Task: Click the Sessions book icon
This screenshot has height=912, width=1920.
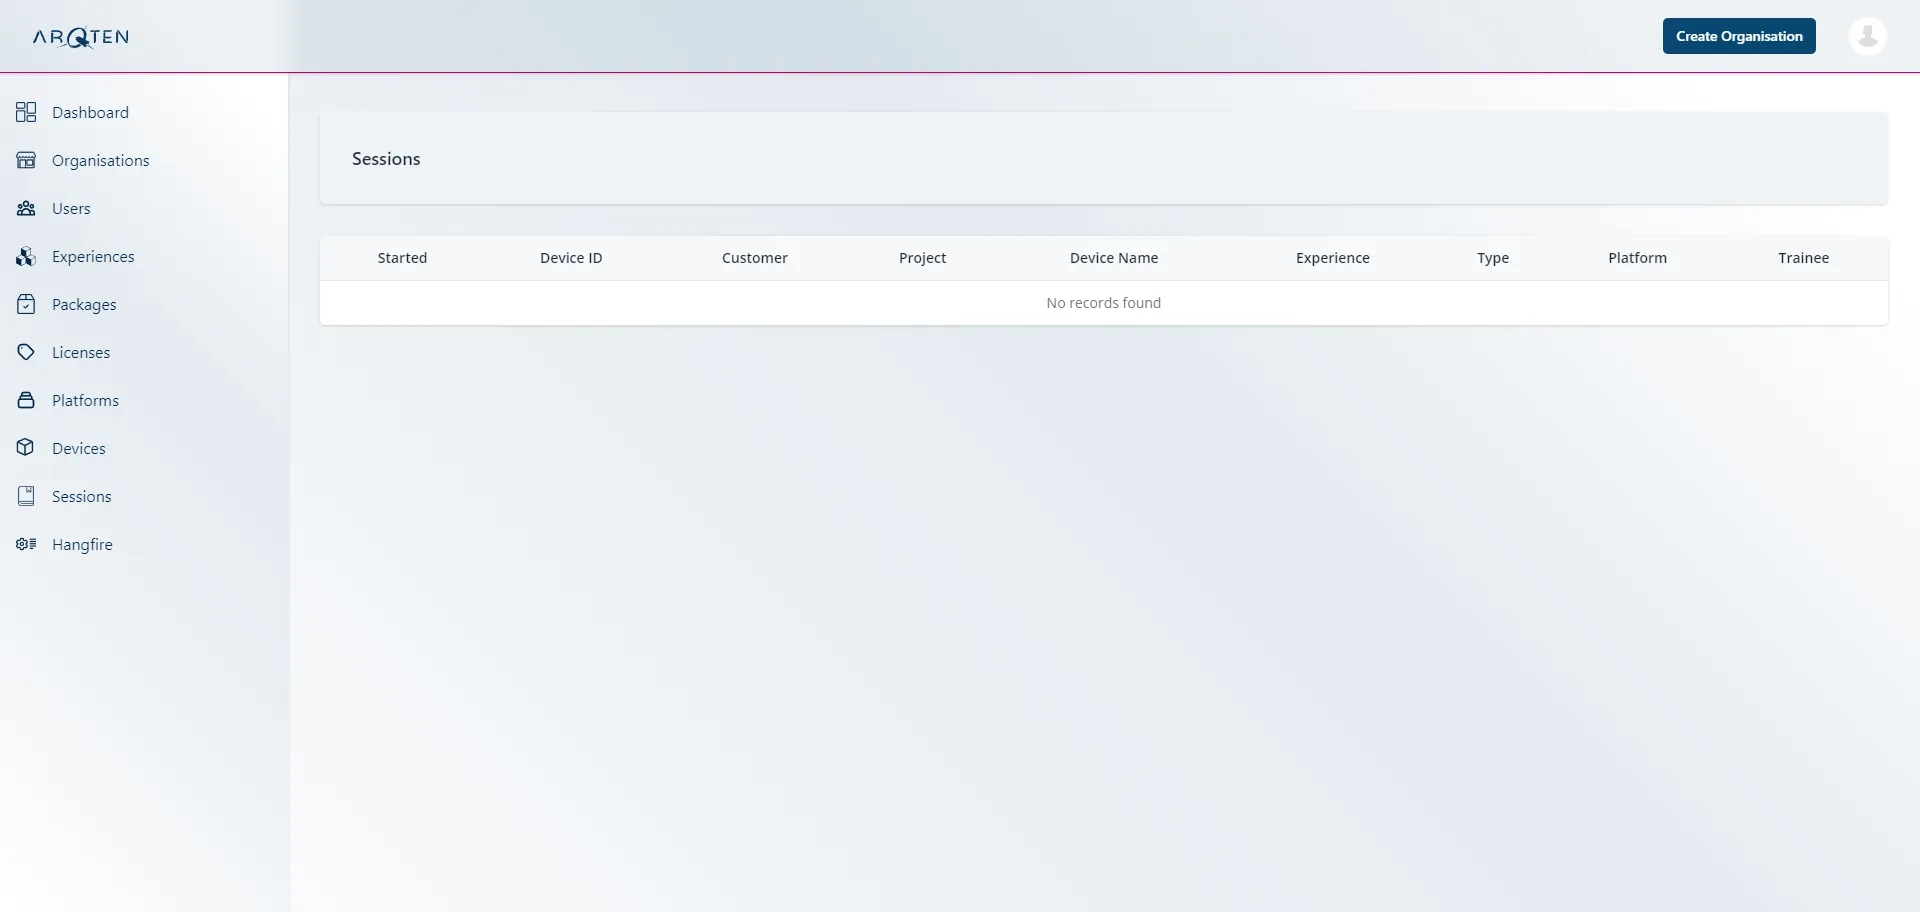Action: pos(26,496)
